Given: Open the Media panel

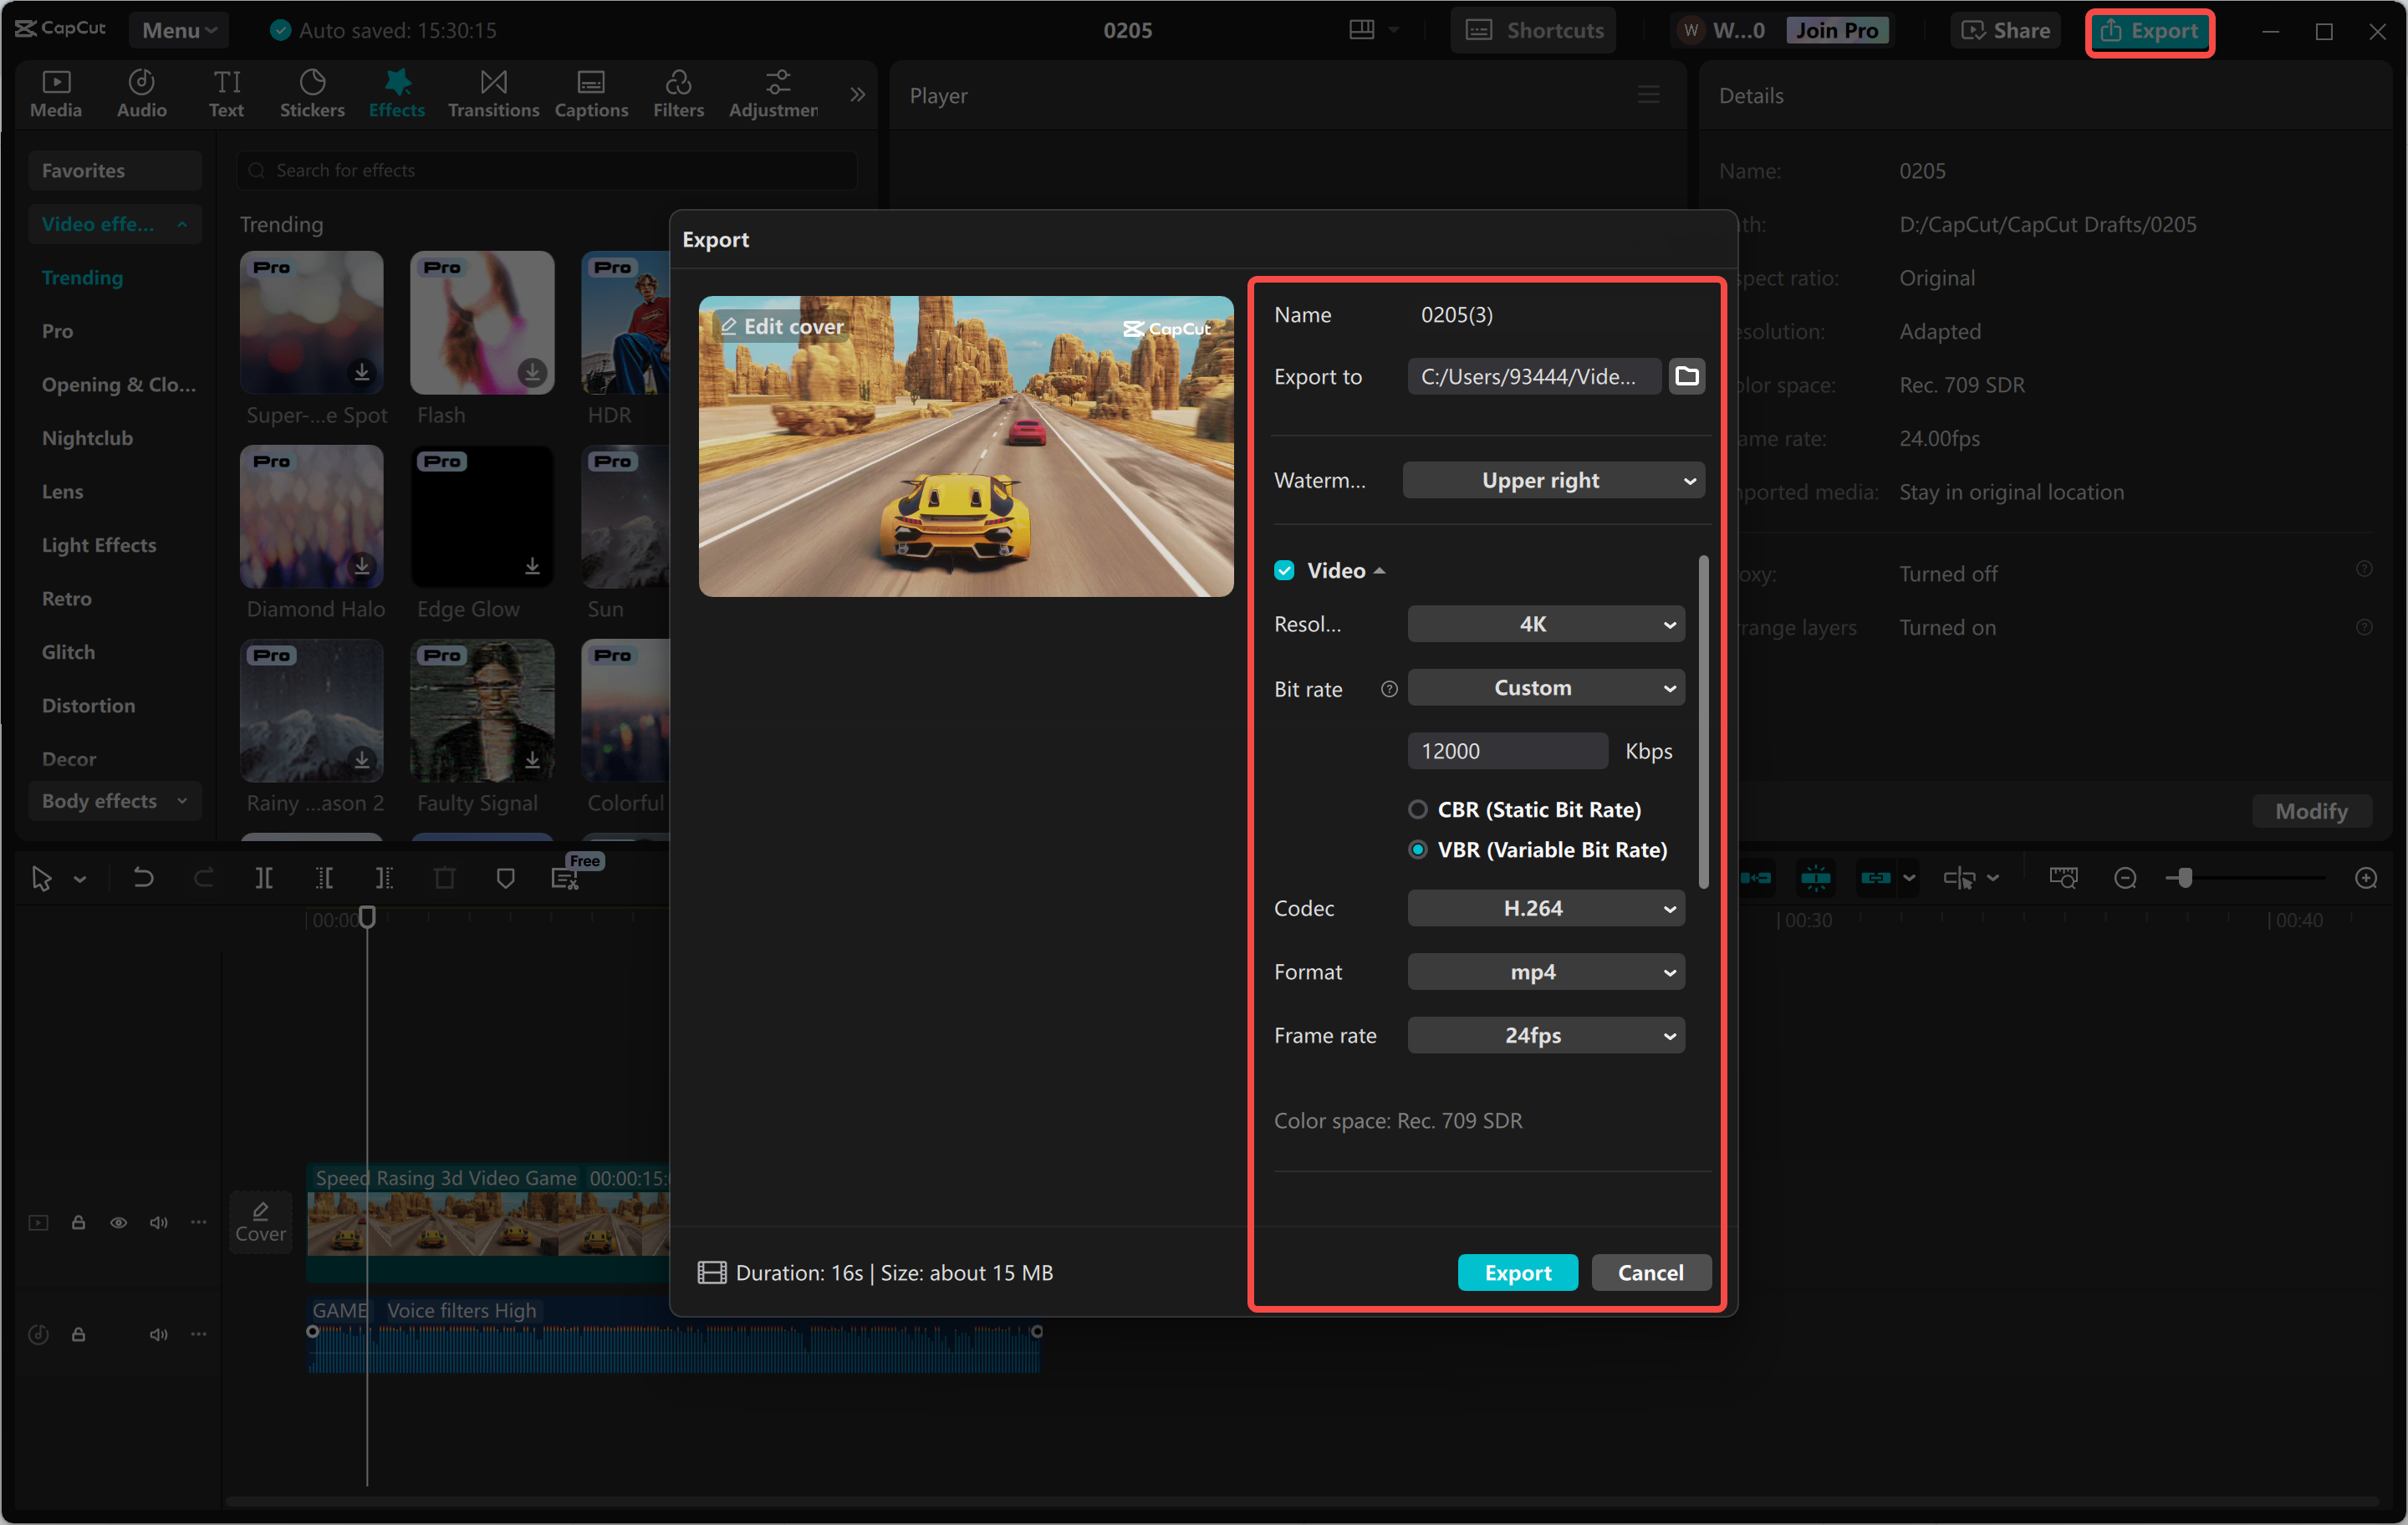Looking at the screenshot, I should (56, 93).
